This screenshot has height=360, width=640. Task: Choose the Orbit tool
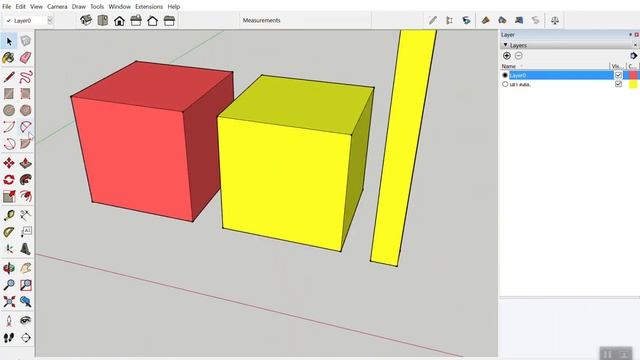click(x=9, y=268)
